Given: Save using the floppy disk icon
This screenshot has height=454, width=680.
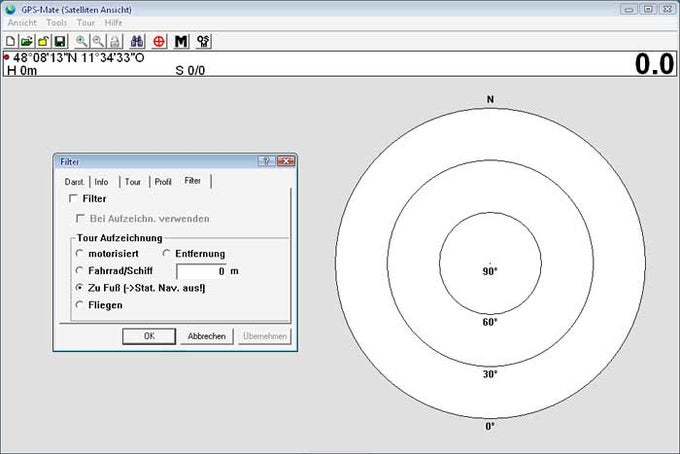Looking at the screenshot, I should coord(60,42).
